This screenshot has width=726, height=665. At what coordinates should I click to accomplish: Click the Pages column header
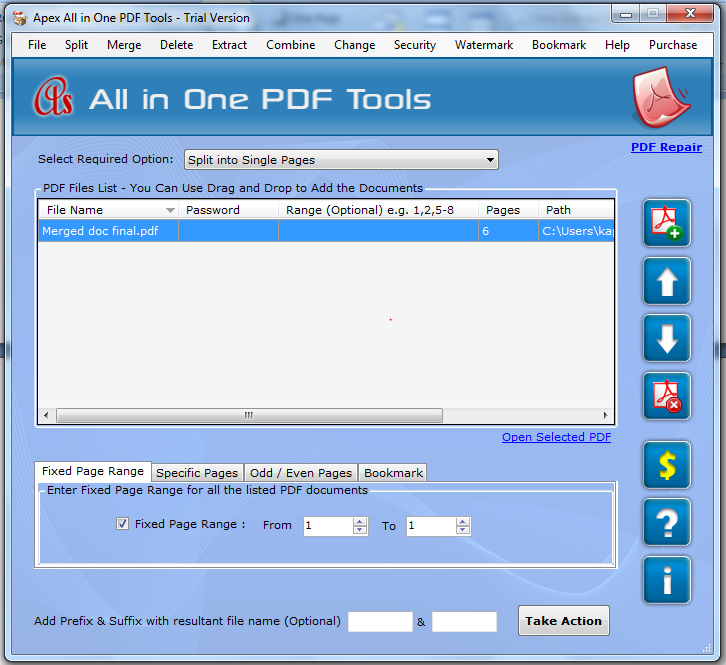click(508, 210)
